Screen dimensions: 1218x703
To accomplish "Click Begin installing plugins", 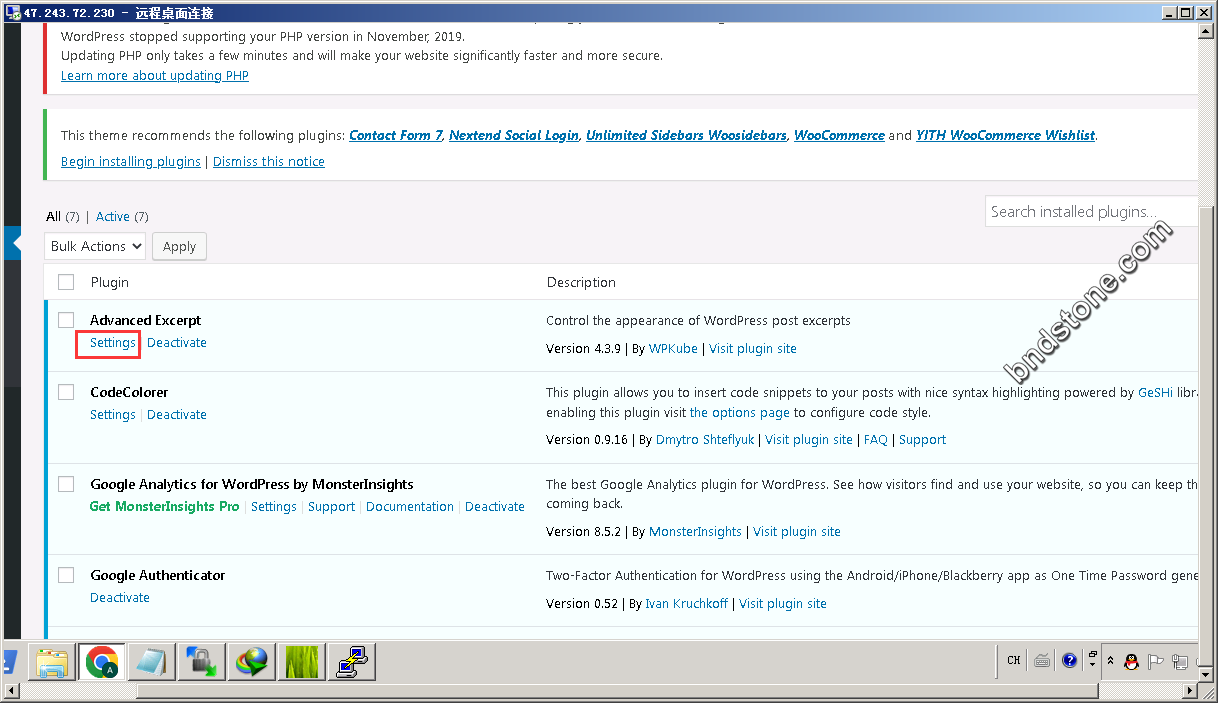I will click(x=131, y=161).
